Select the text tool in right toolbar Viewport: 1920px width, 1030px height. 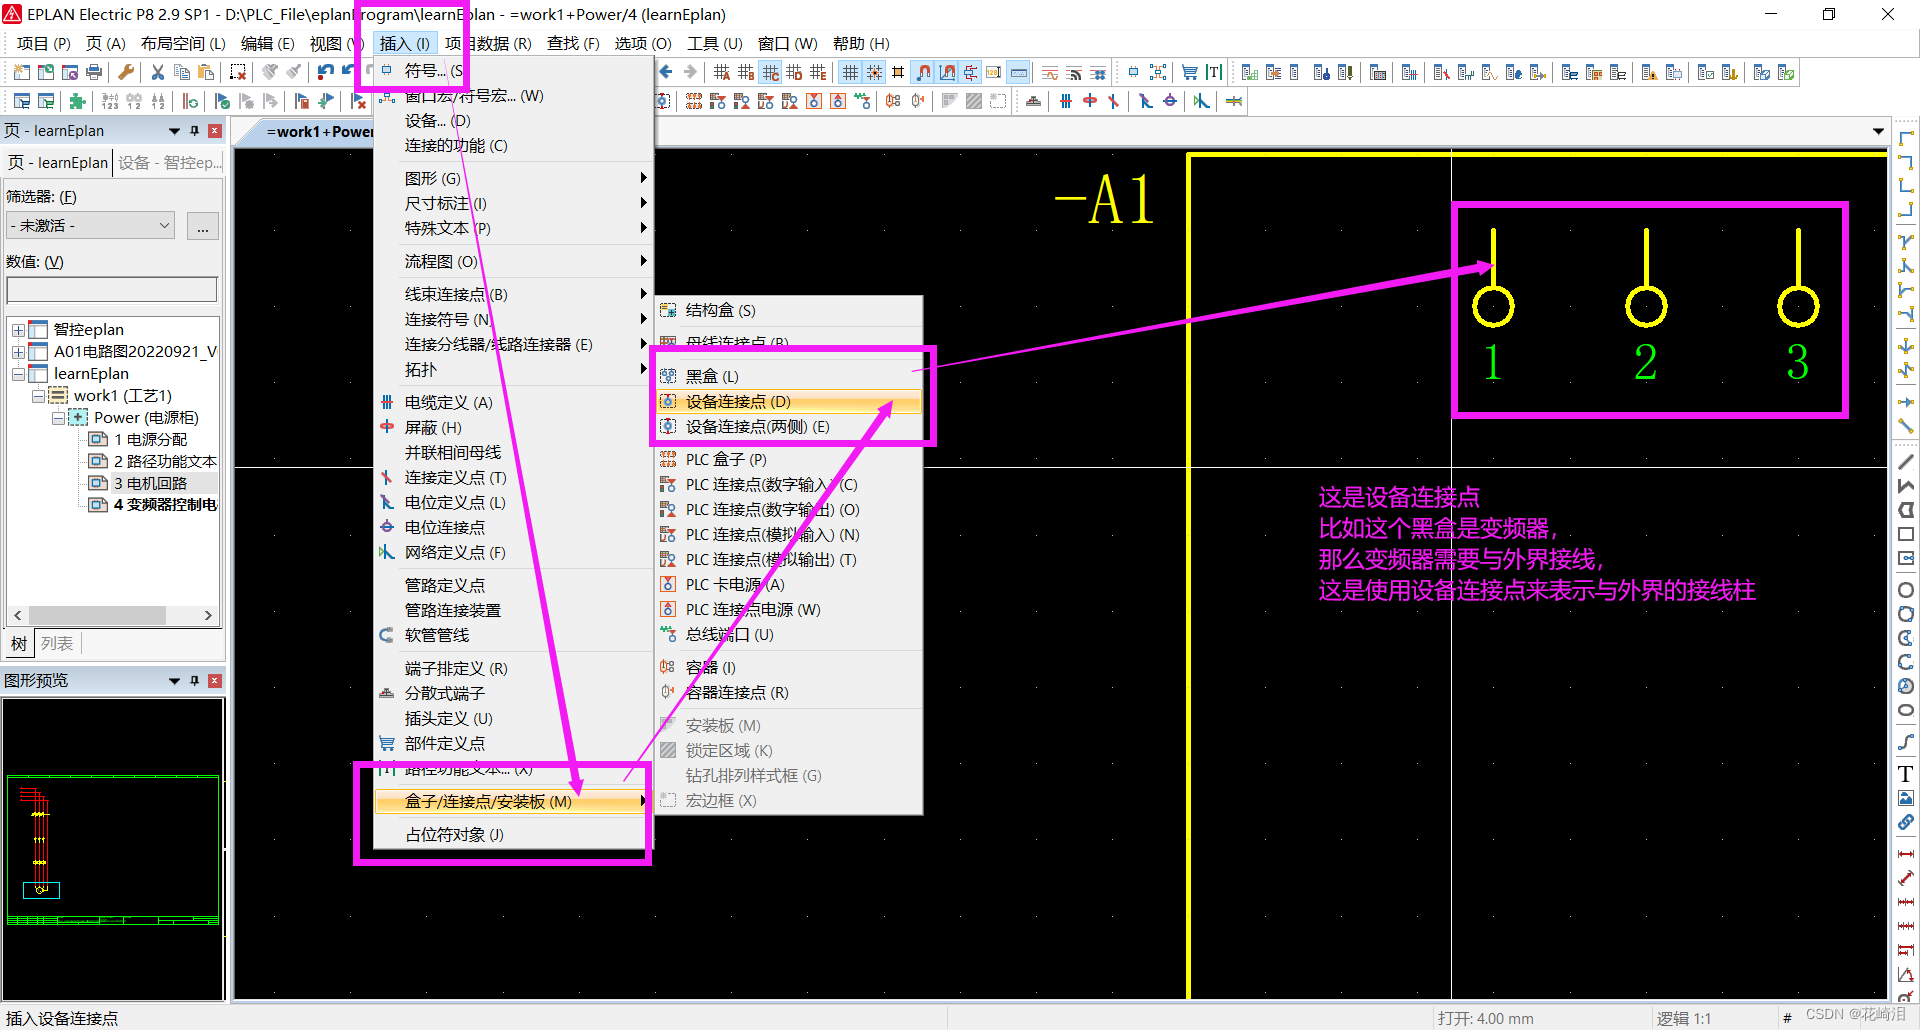[x=1905, y=773]
